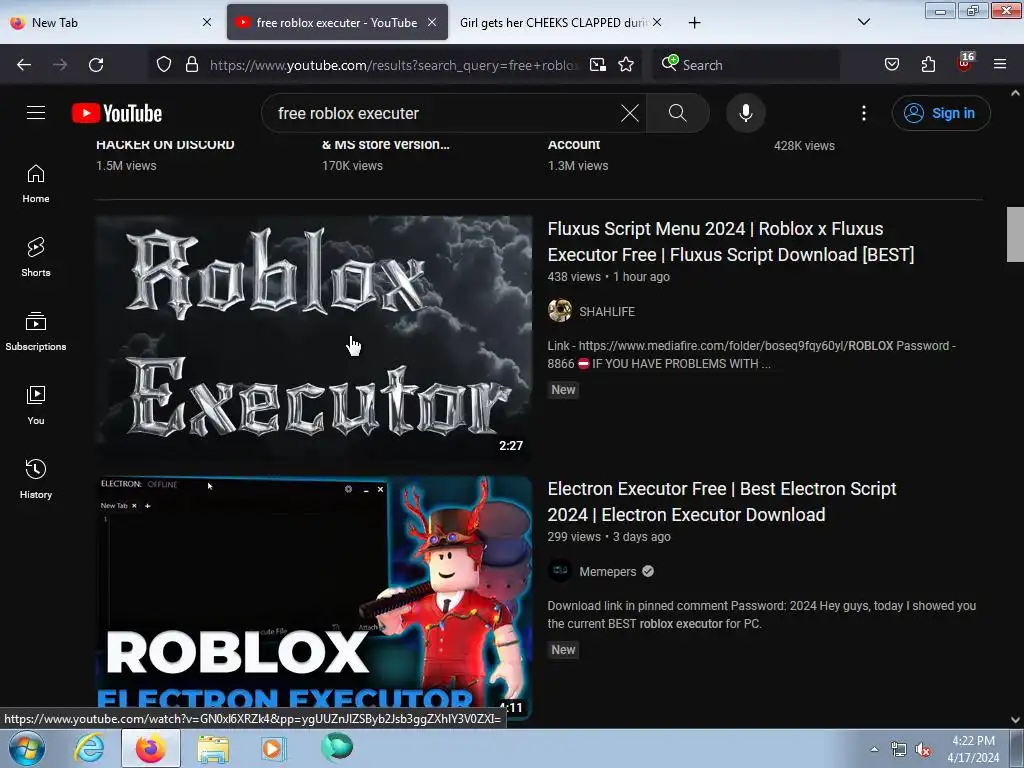Image resolution: width=1024 pixels, height=768 pixels.
Task: Close the New Tab tab
Action: [207, 22]
